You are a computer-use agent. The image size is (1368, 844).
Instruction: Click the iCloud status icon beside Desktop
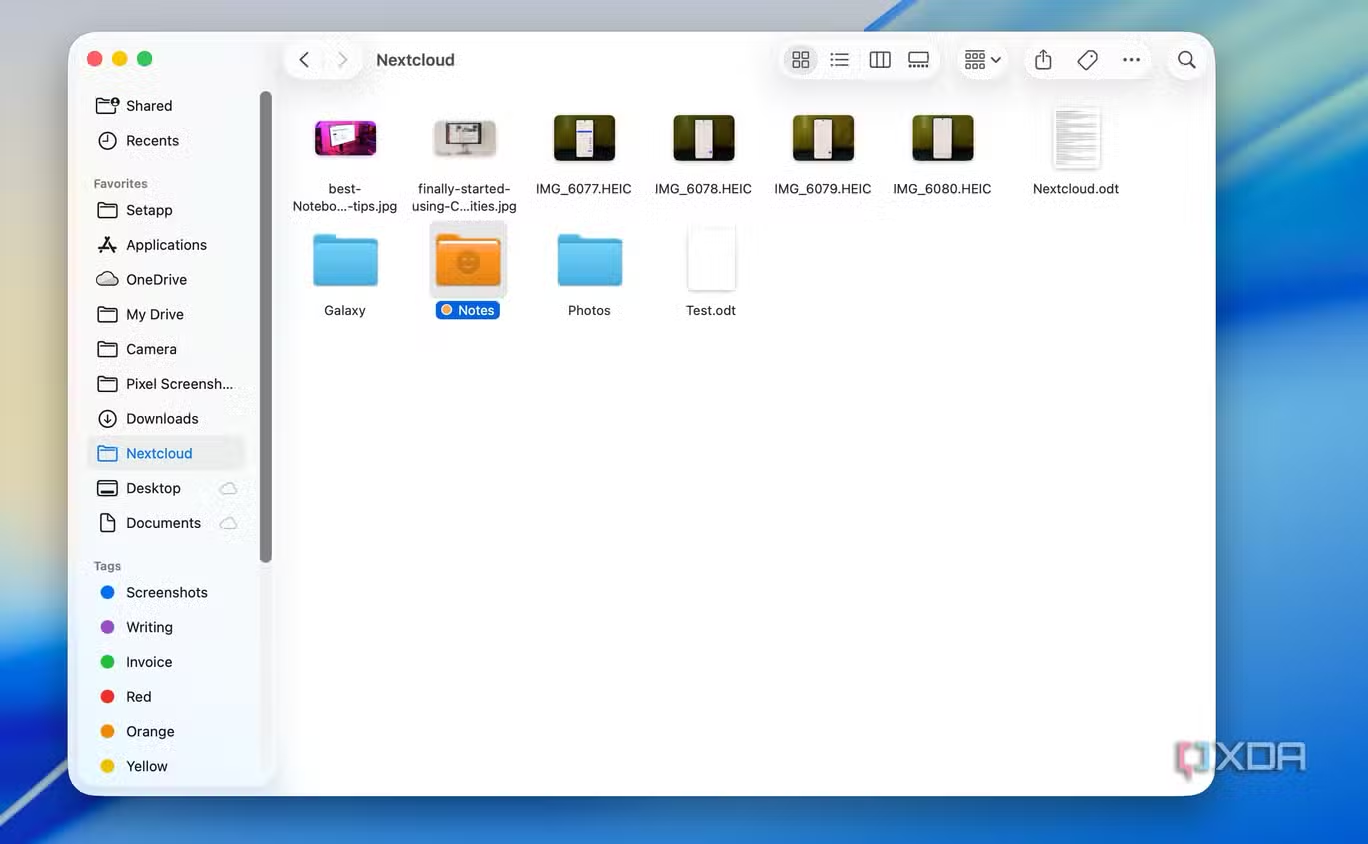click(228, 488)
